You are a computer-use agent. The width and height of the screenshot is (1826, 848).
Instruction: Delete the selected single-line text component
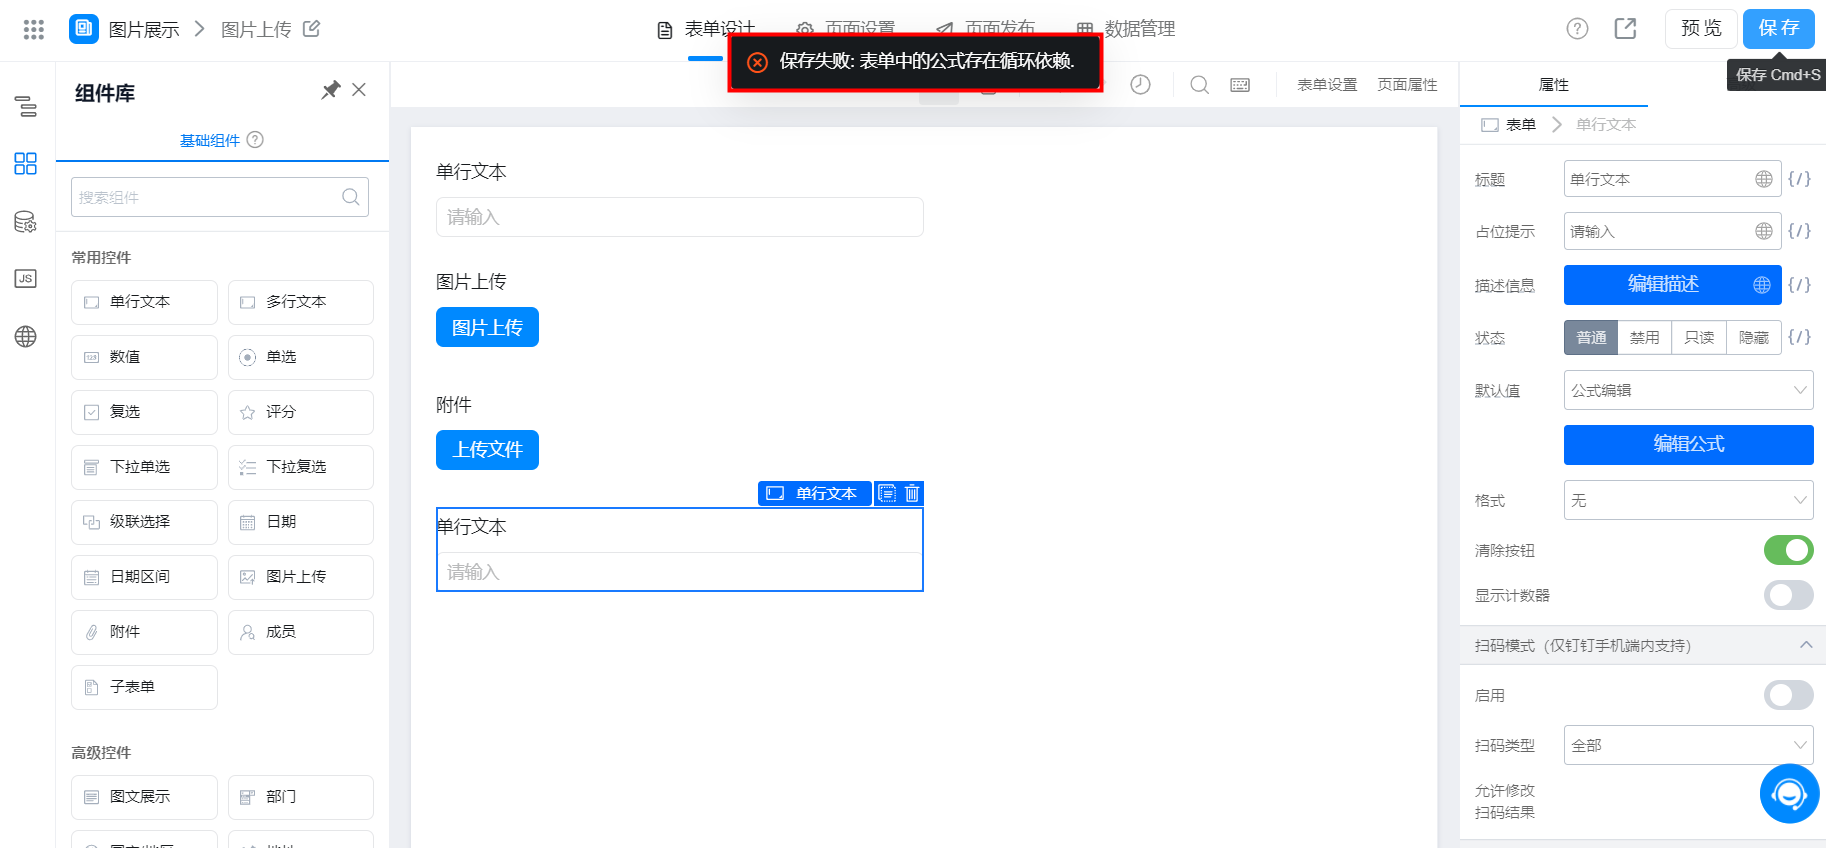tap(912, 493)
